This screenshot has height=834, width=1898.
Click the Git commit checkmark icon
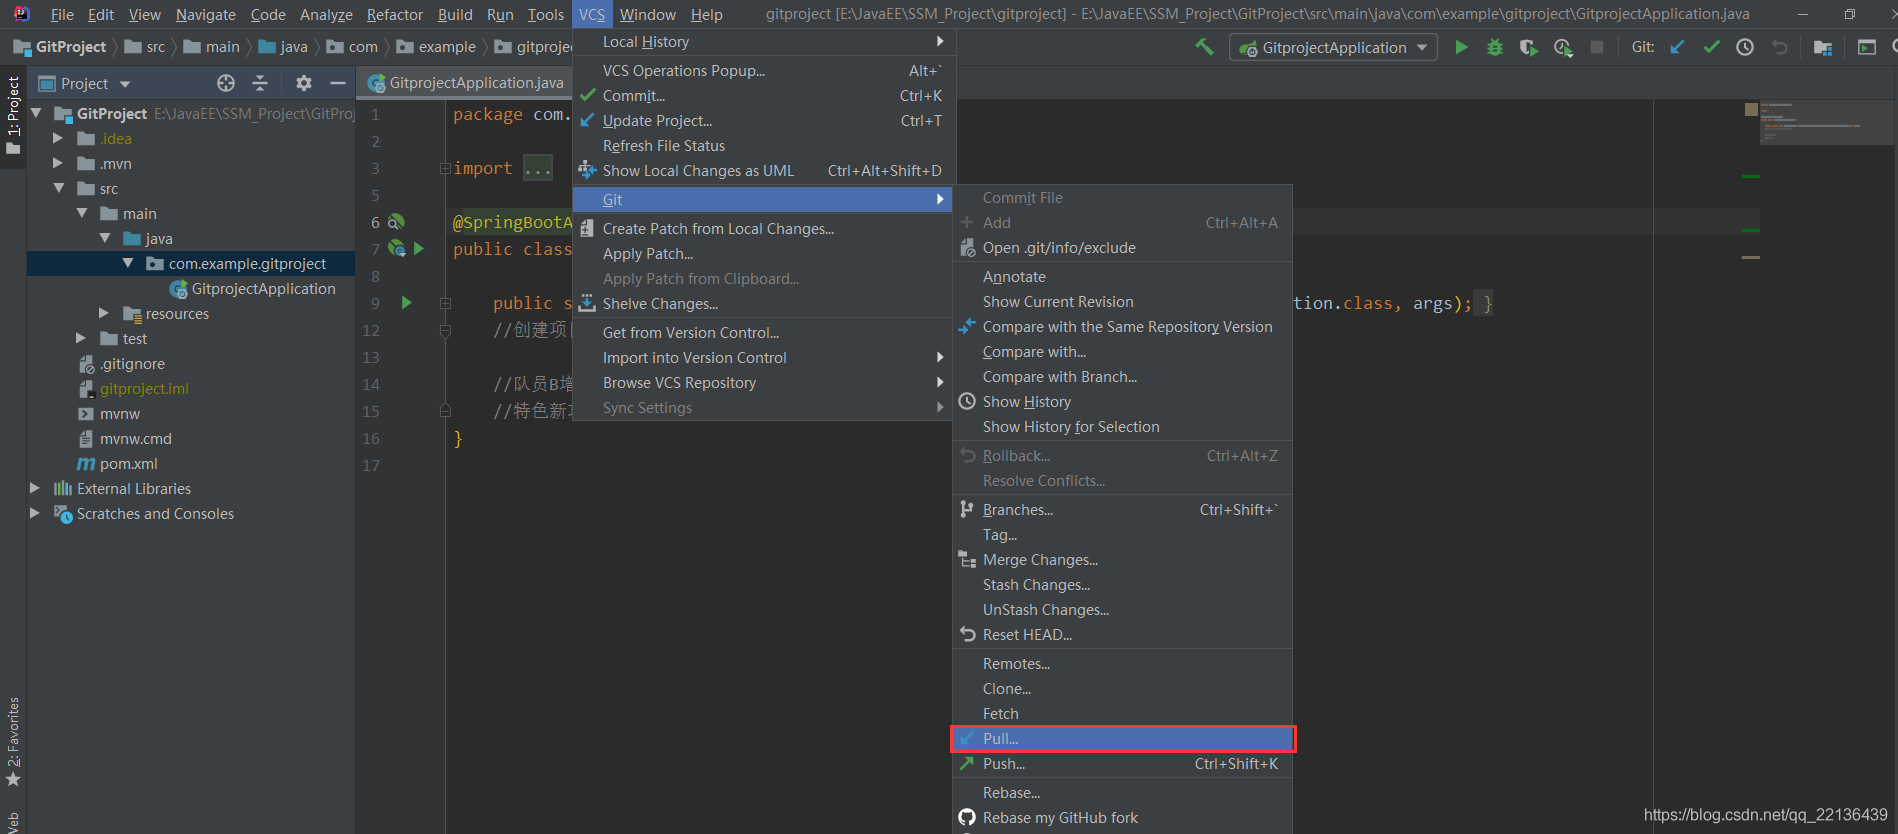pos(1712,47)
